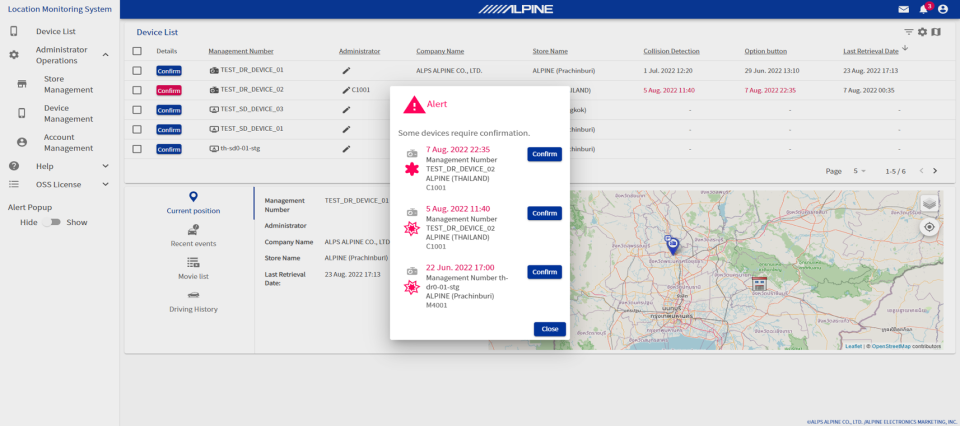Click the Help question mark icon
Viewport: 960px width, 426px height.
pyautogui.click(x=13, y=166)
